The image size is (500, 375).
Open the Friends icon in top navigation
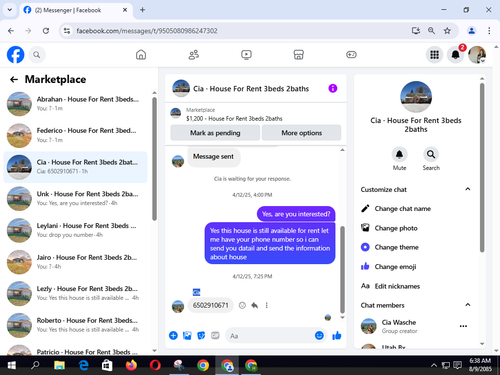pos(194,55)
